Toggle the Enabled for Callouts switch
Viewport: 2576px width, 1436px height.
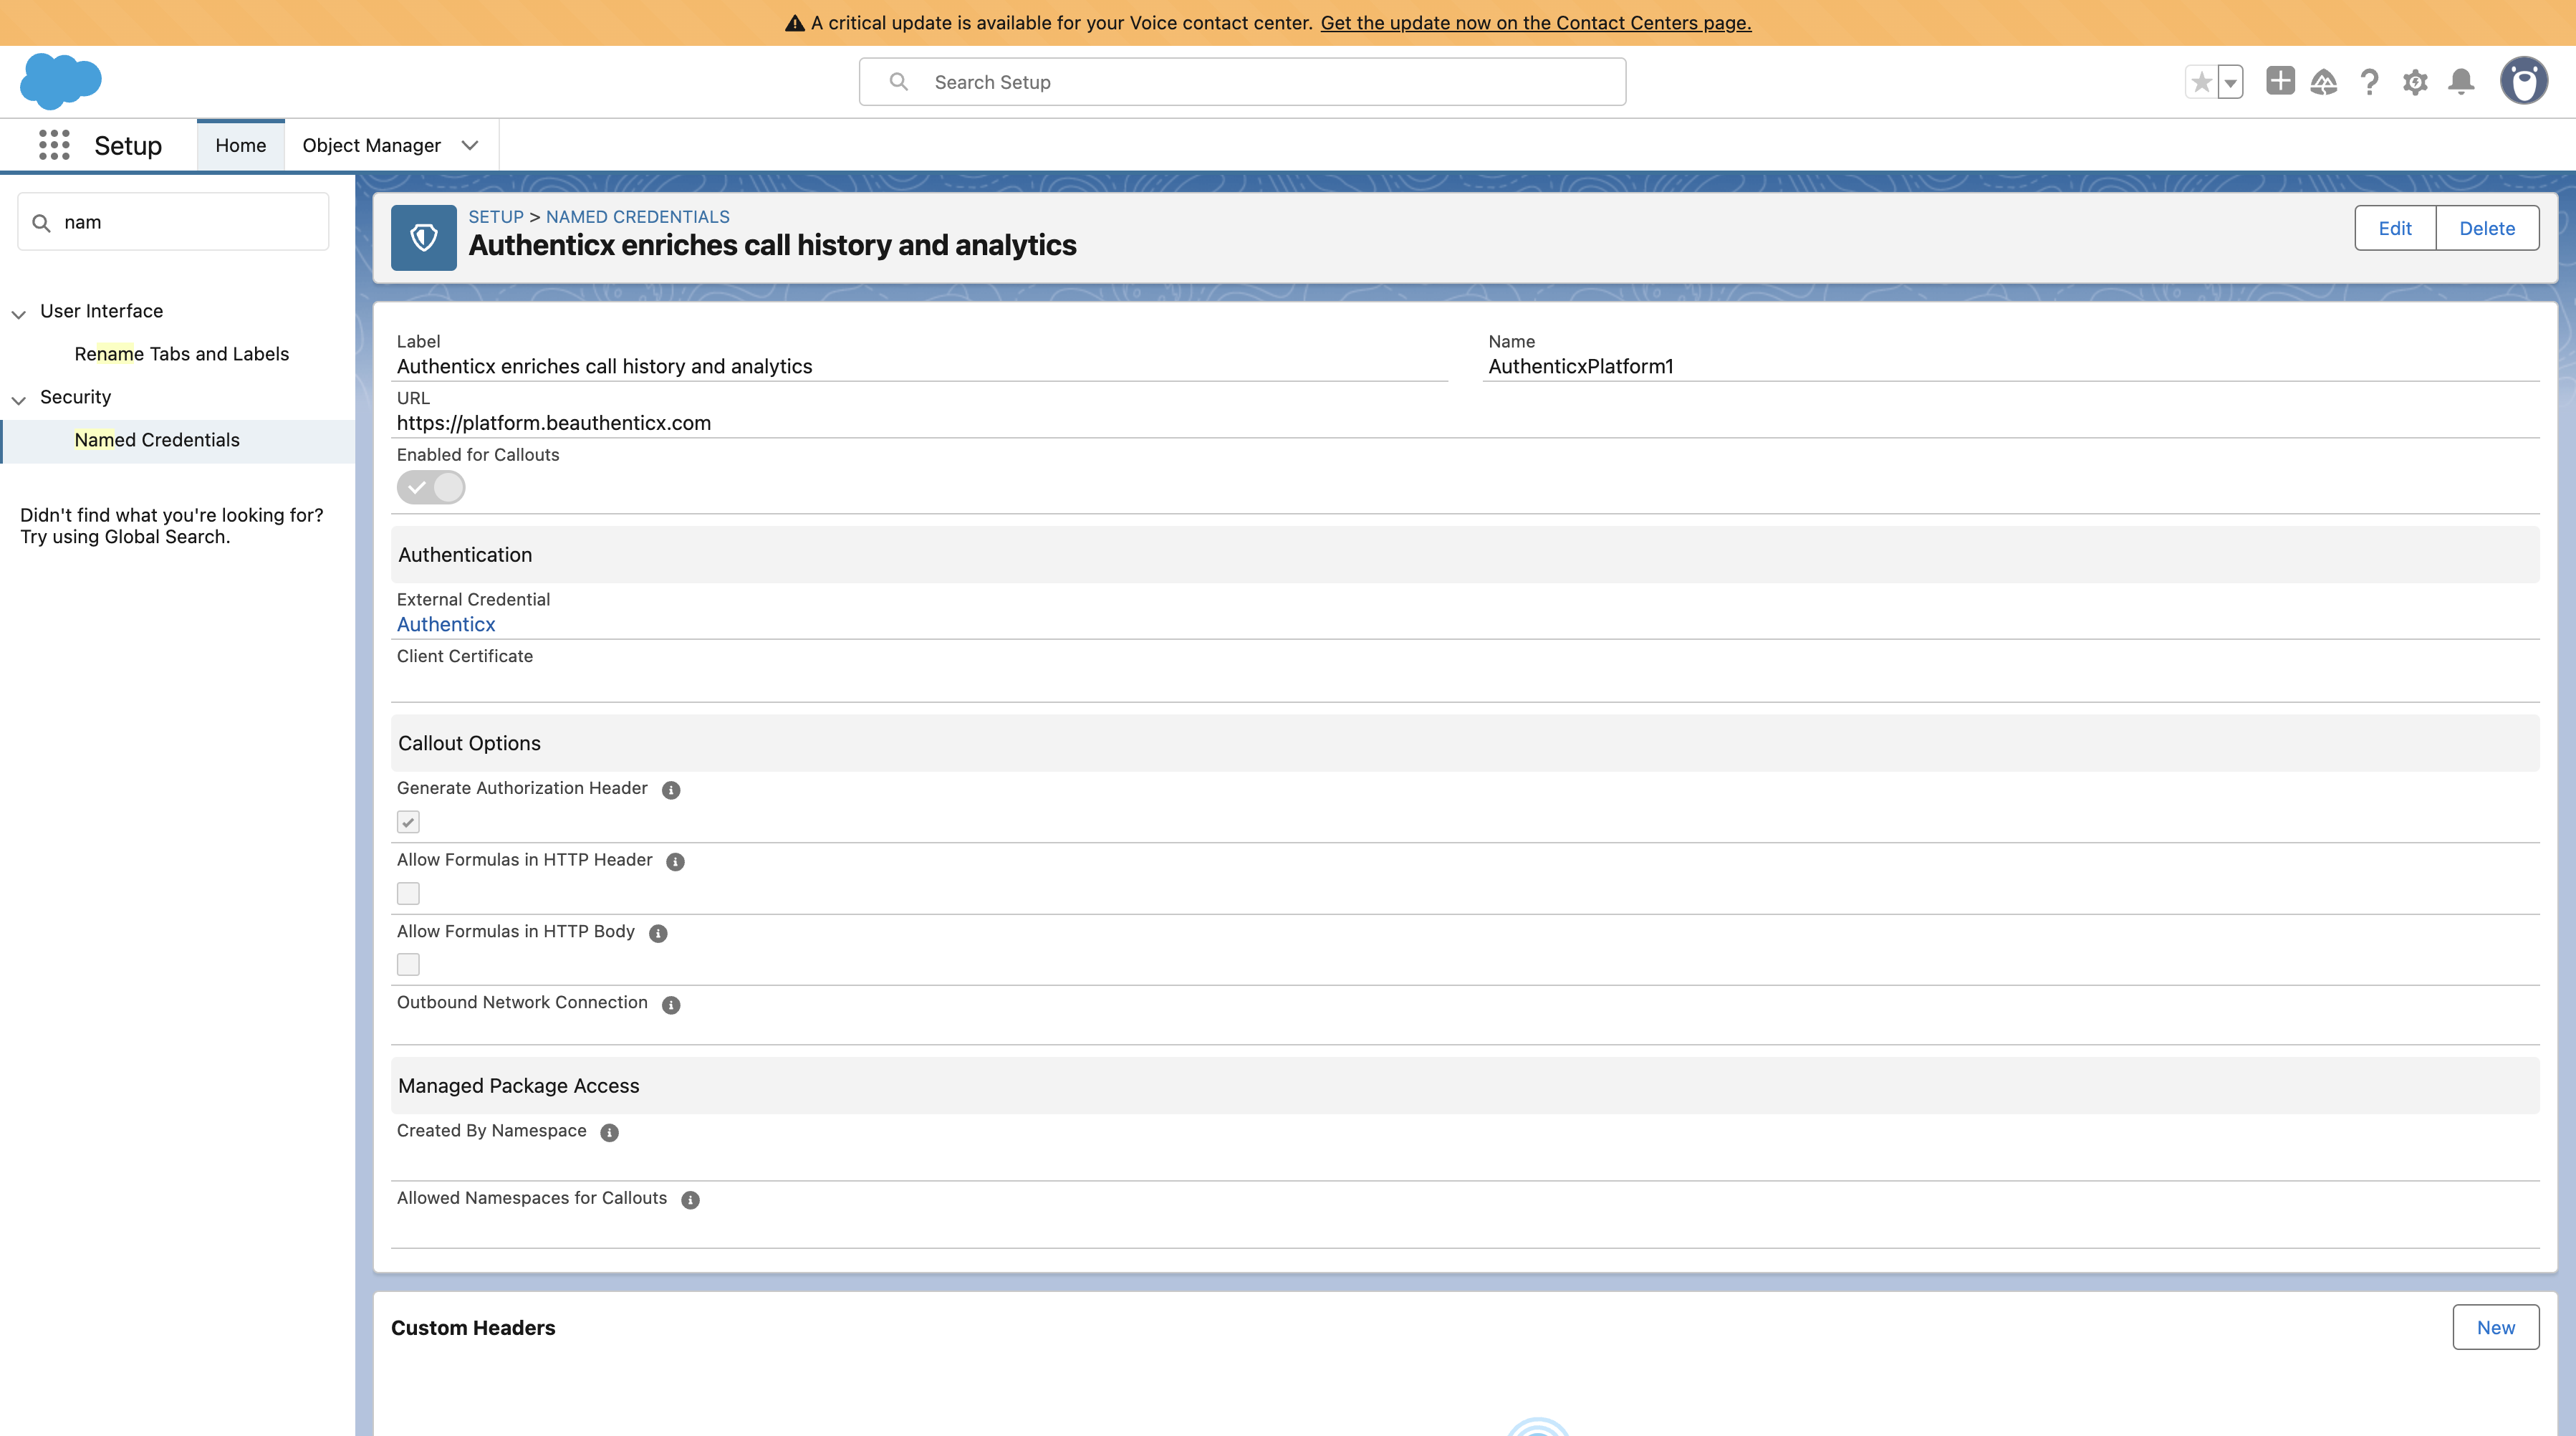click(431, 488)
